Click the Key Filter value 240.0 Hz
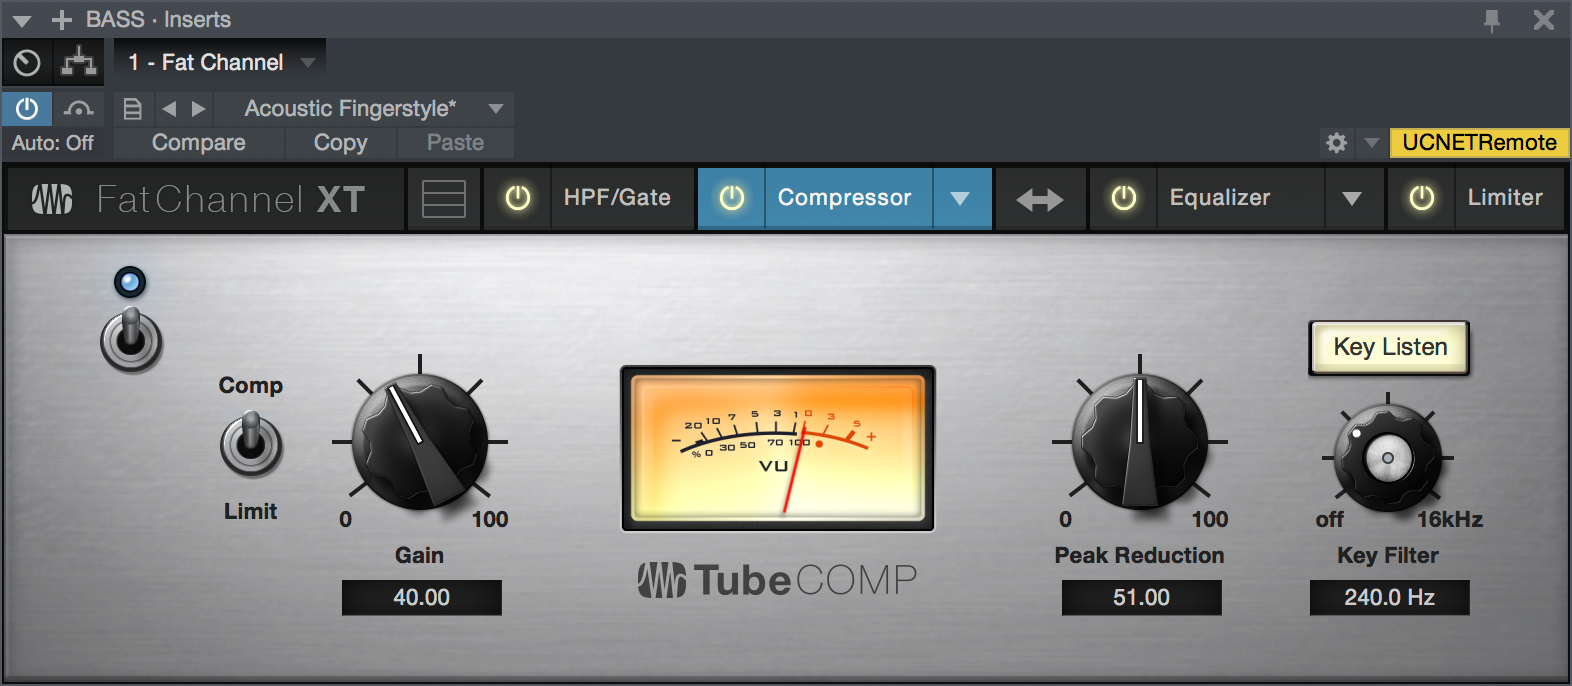Screen dimensions: 1572x686 pyautogui.click(x=1390, y=598)
